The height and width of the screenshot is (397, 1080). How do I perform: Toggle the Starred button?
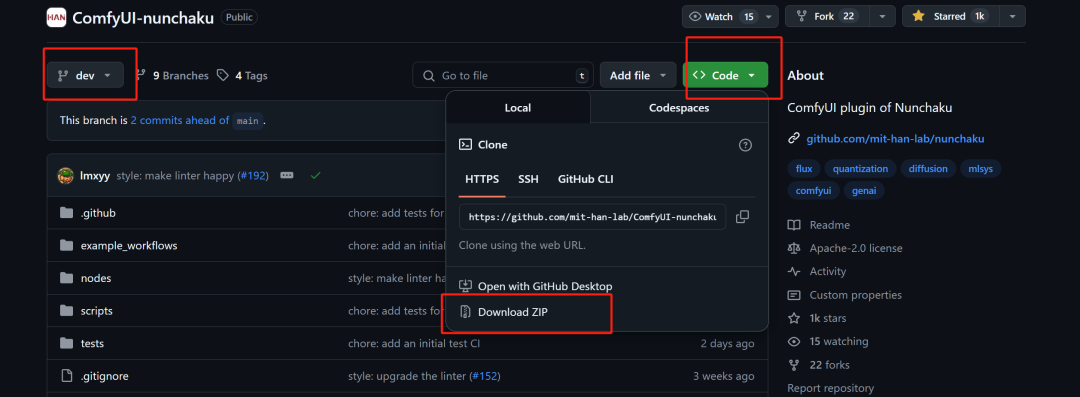pyautogui.click(x=951, y=17)
